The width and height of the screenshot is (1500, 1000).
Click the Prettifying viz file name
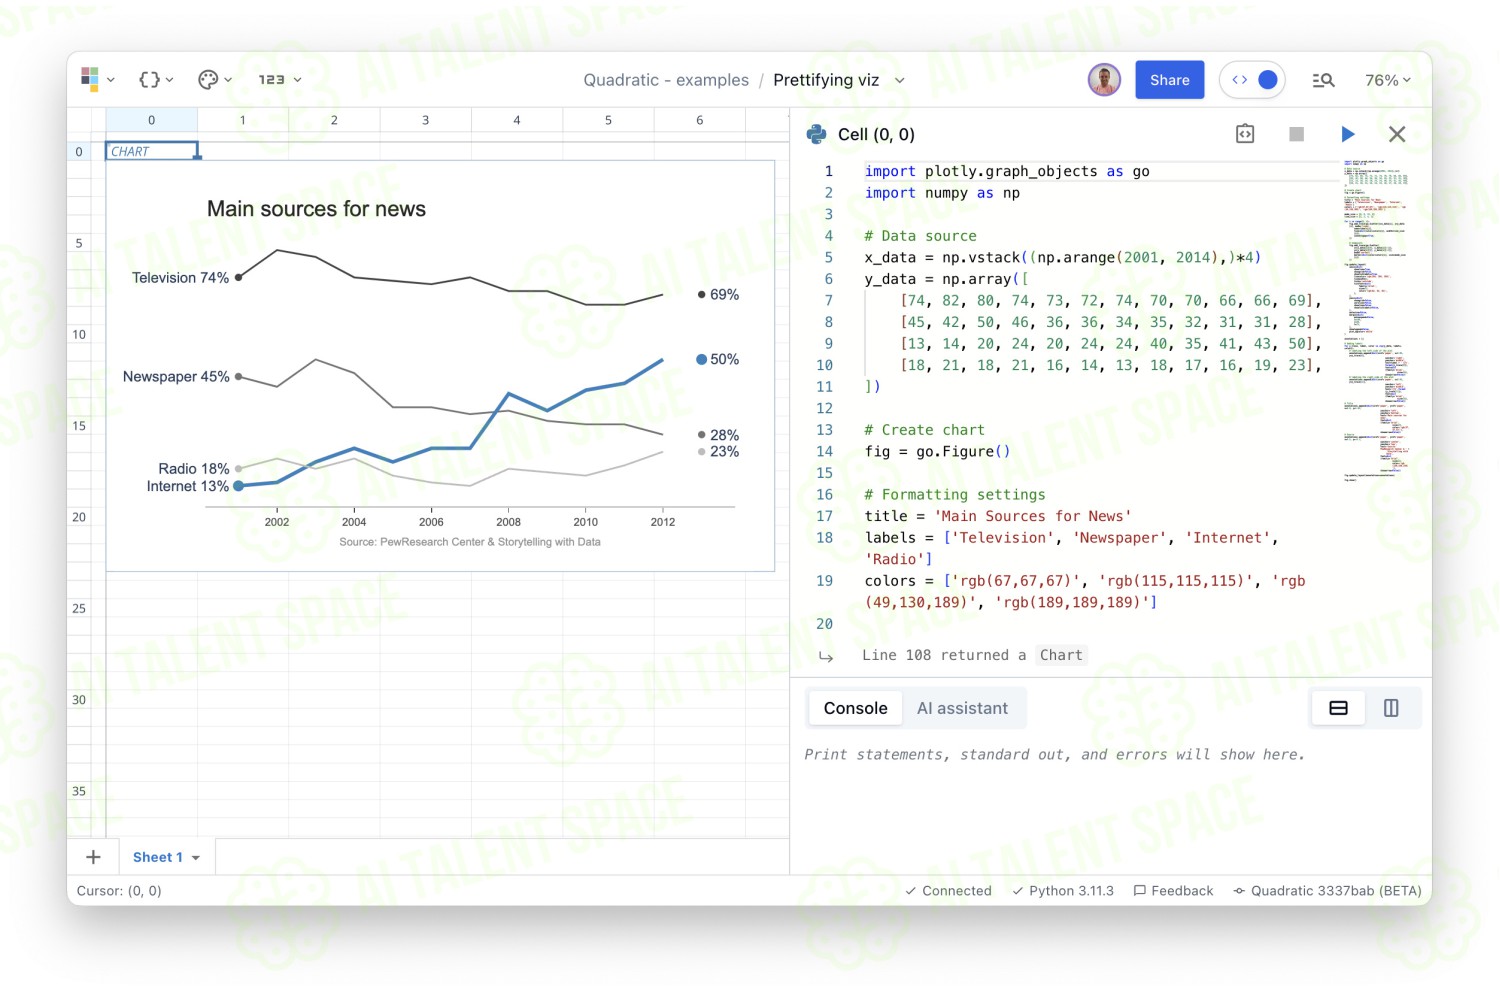(826, 80)
